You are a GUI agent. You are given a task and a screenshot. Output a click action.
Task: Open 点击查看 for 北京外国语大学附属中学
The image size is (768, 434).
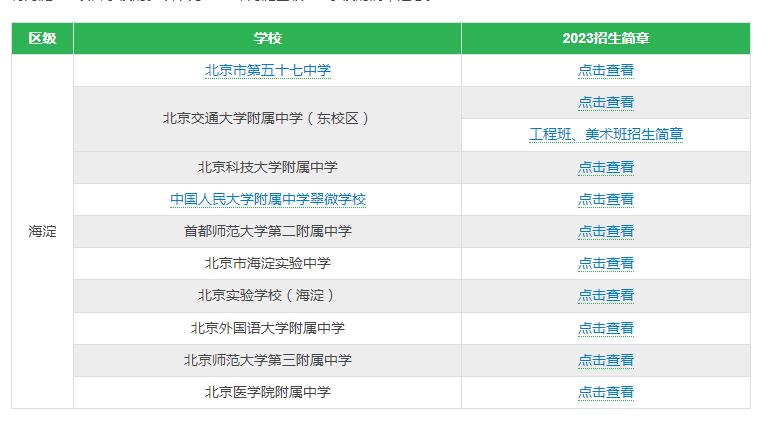pyautogui.click(x=605, y=328)
